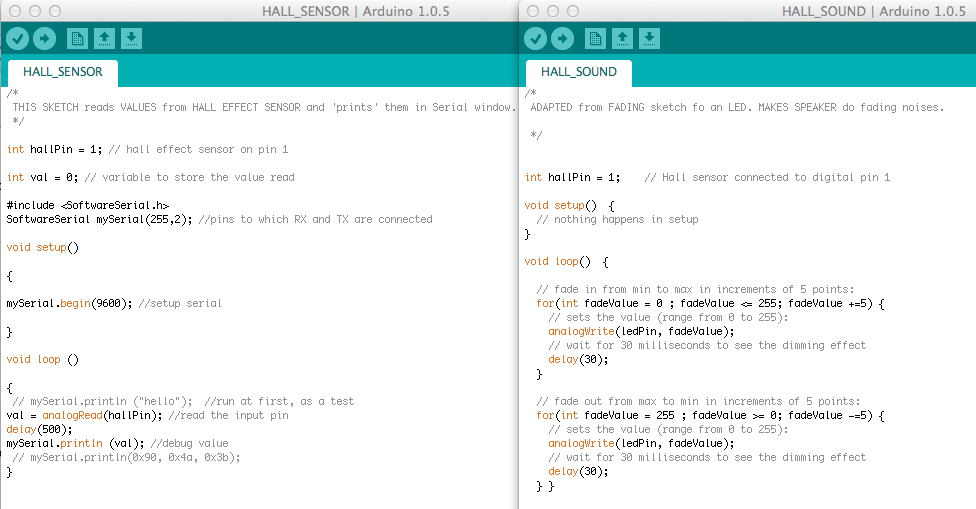Click Verify icon in HALL_SENSOR window
Screen dimensions: 976x509
[x=17, y=39]
